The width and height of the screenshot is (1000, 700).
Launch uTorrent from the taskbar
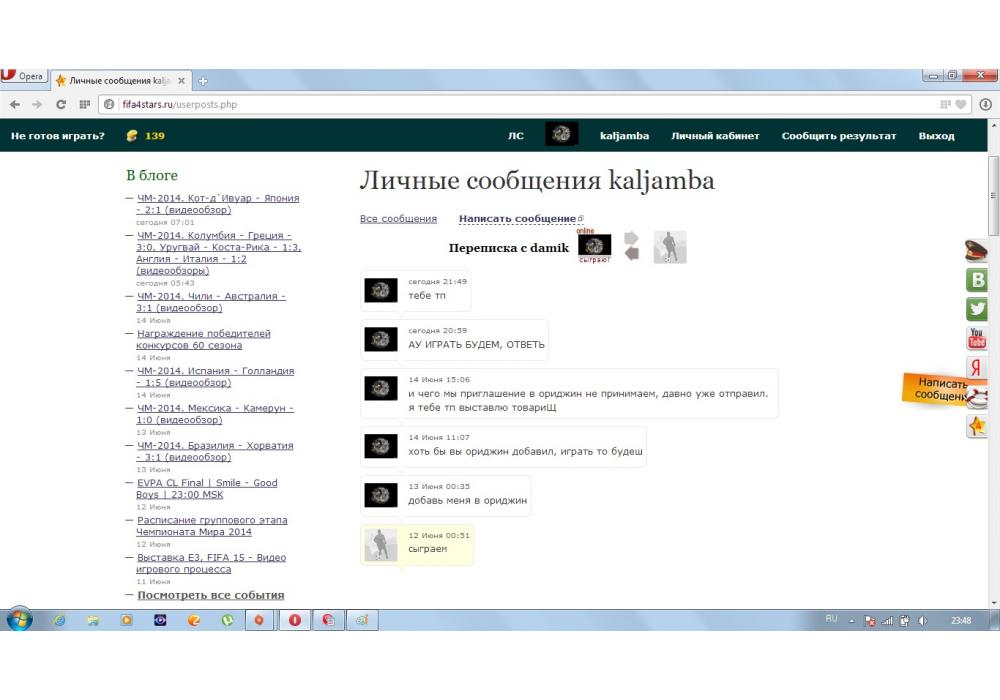coord(227,620)
